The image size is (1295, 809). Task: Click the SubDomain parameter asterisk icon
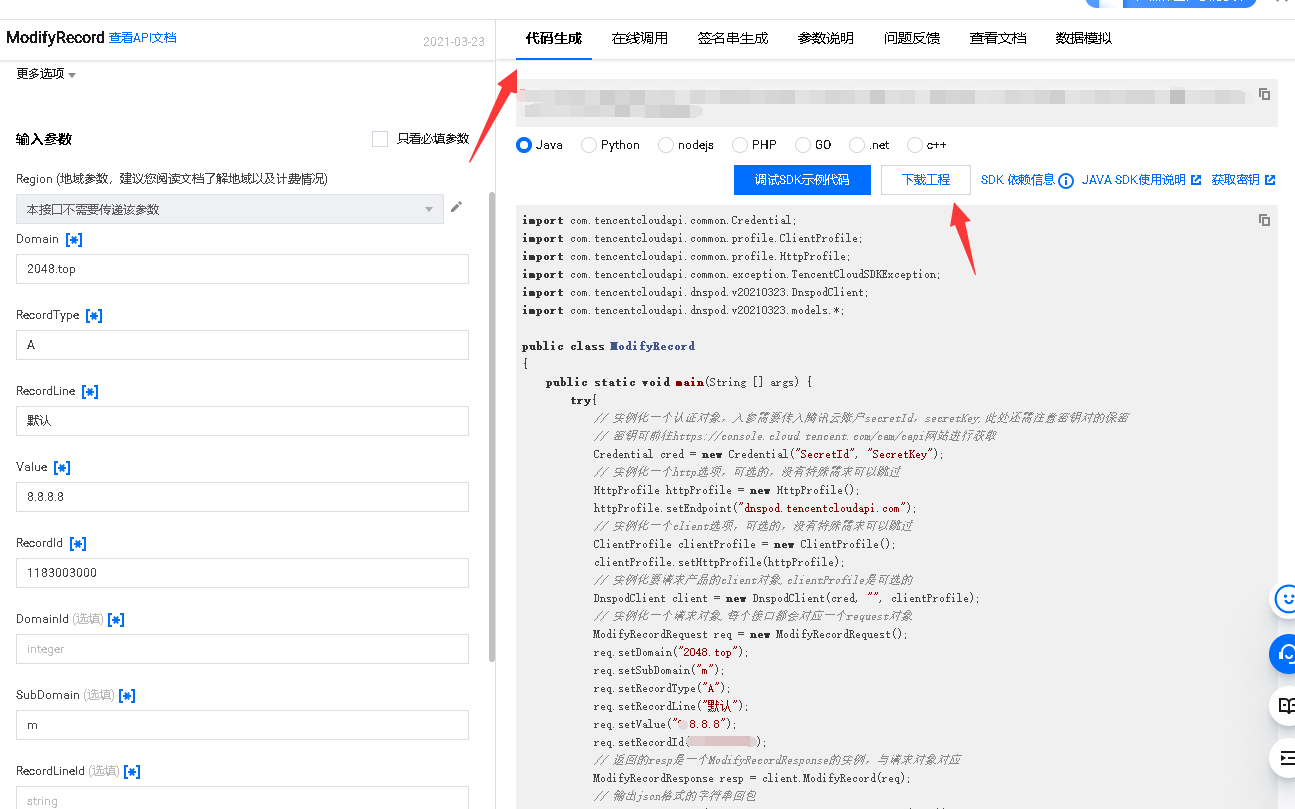click(127, 696)
